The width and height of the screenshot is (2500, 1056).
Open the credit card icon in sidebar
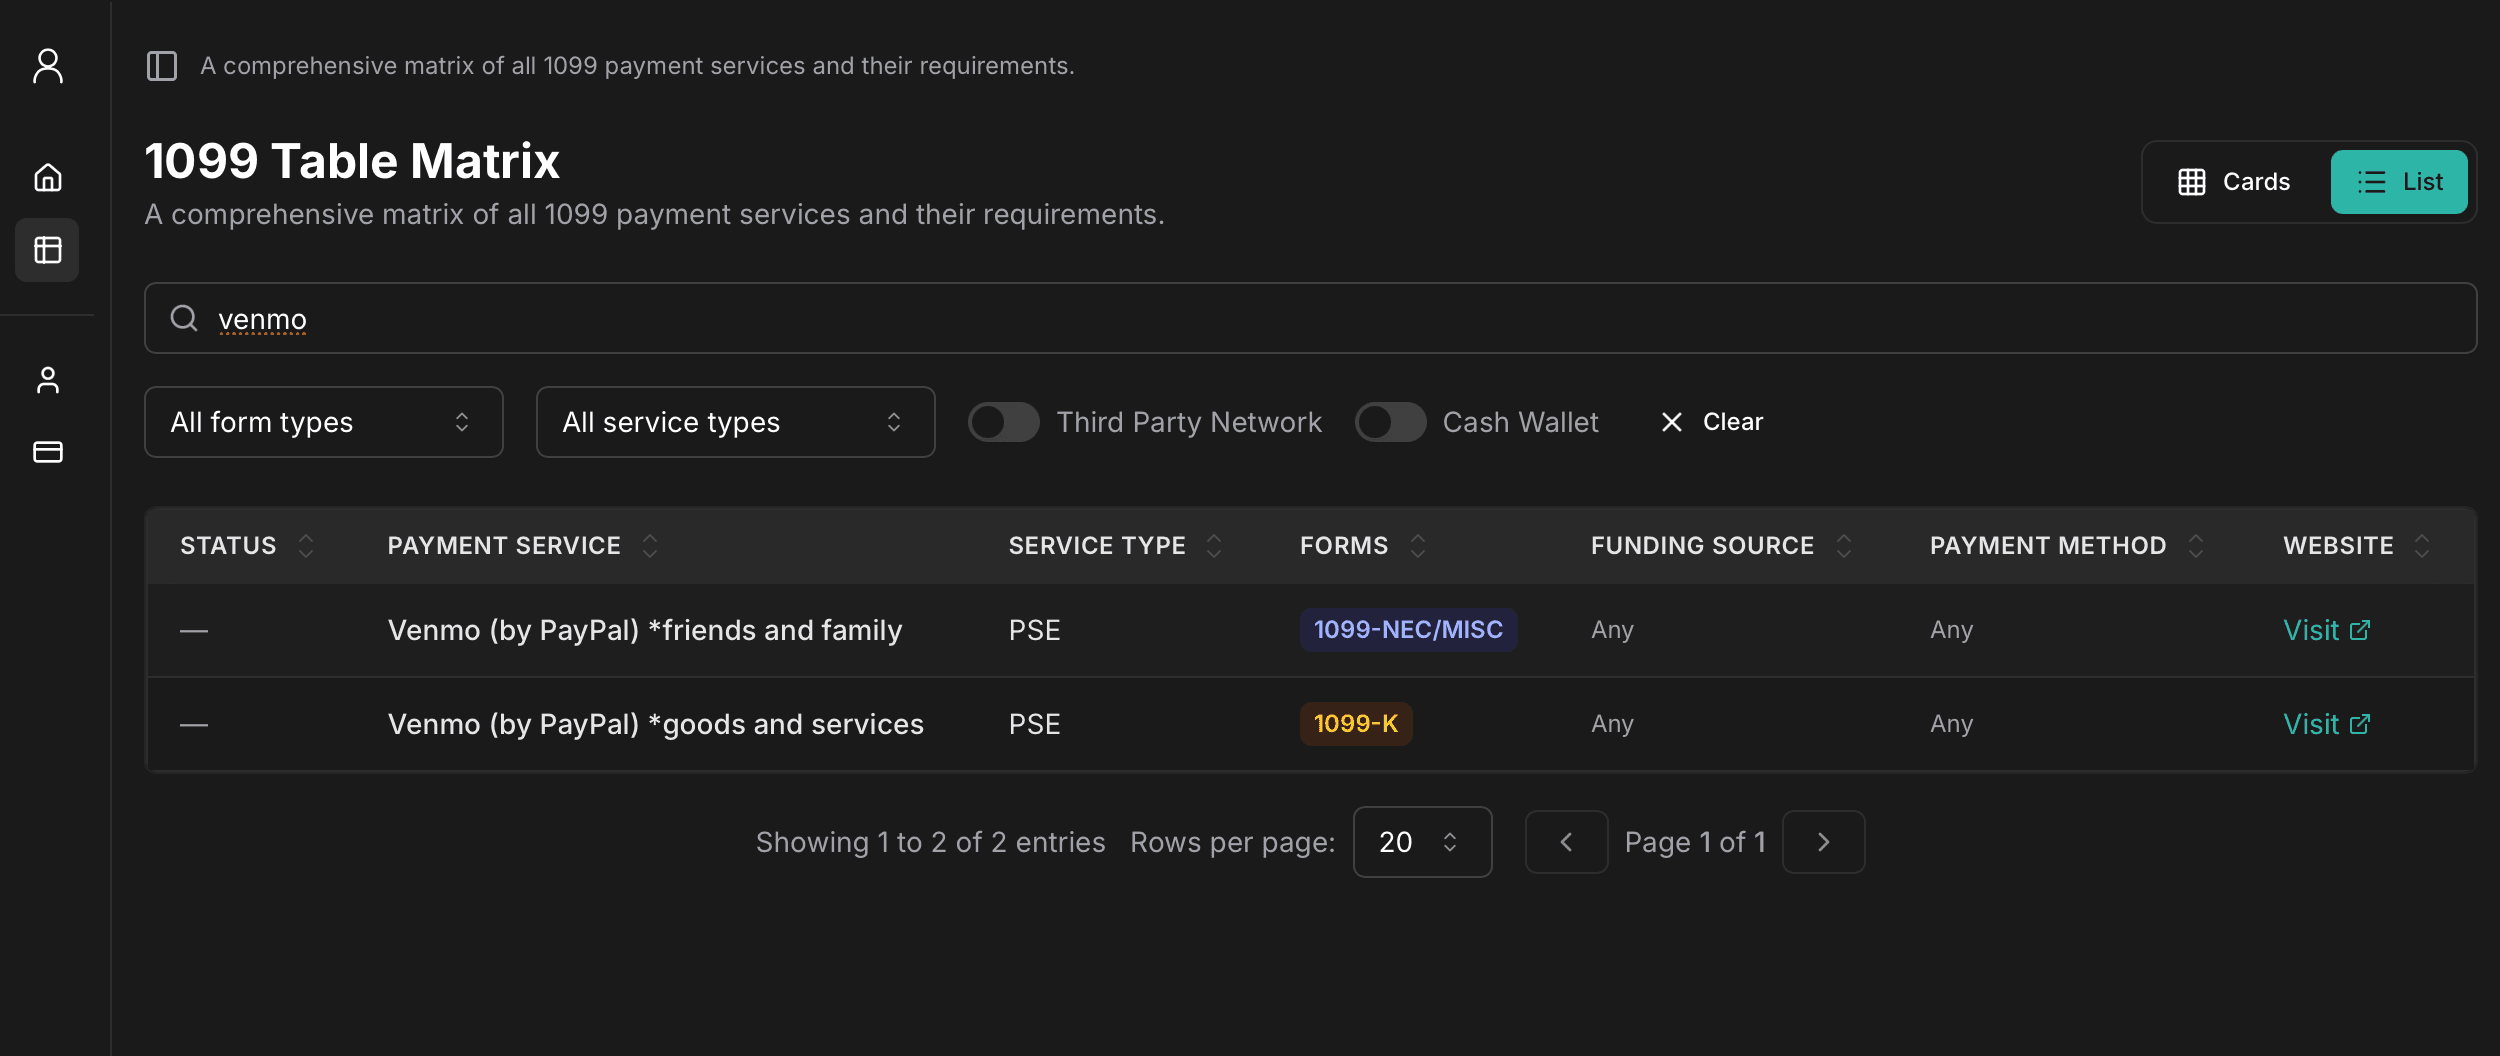[47, 452]
